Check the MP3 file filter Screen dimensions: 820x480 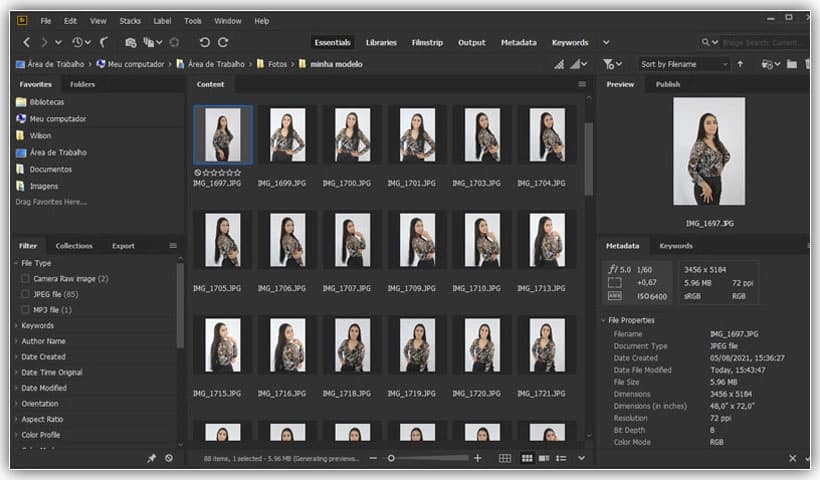[x=25, y=310]
